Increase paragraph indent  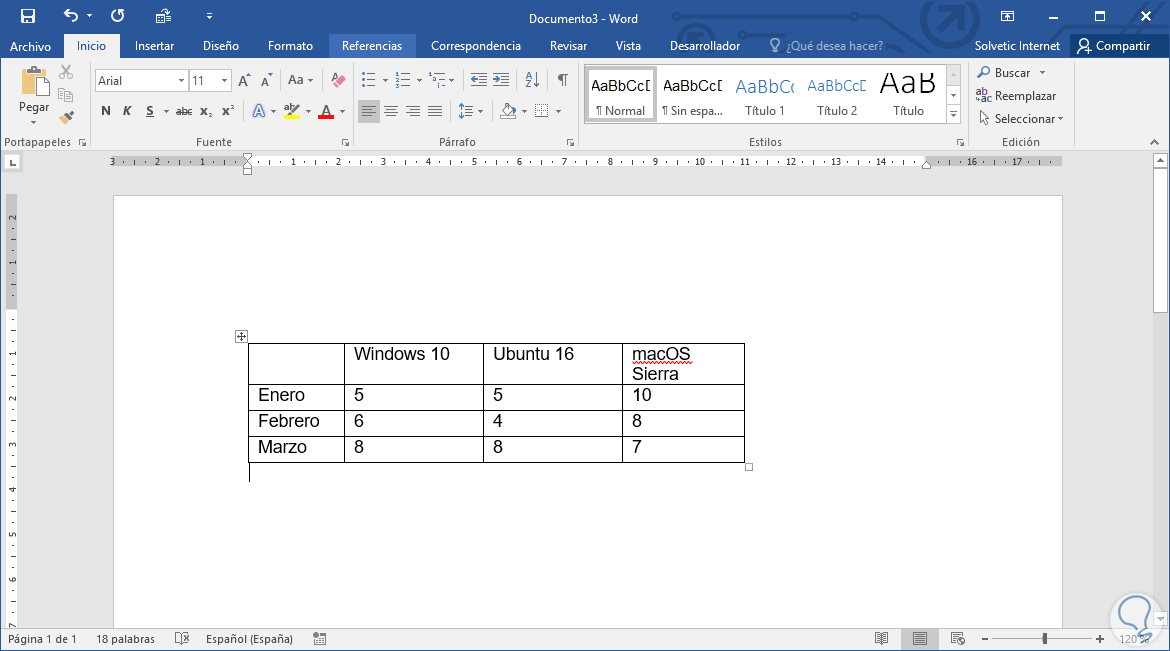coord(501,80)
